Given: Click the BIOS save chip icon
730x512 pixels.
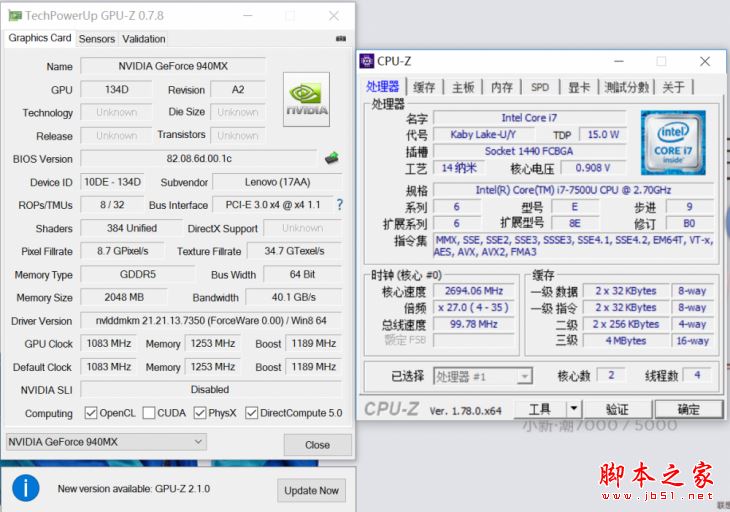Looking at the screenshot, I should coord(332,158).
